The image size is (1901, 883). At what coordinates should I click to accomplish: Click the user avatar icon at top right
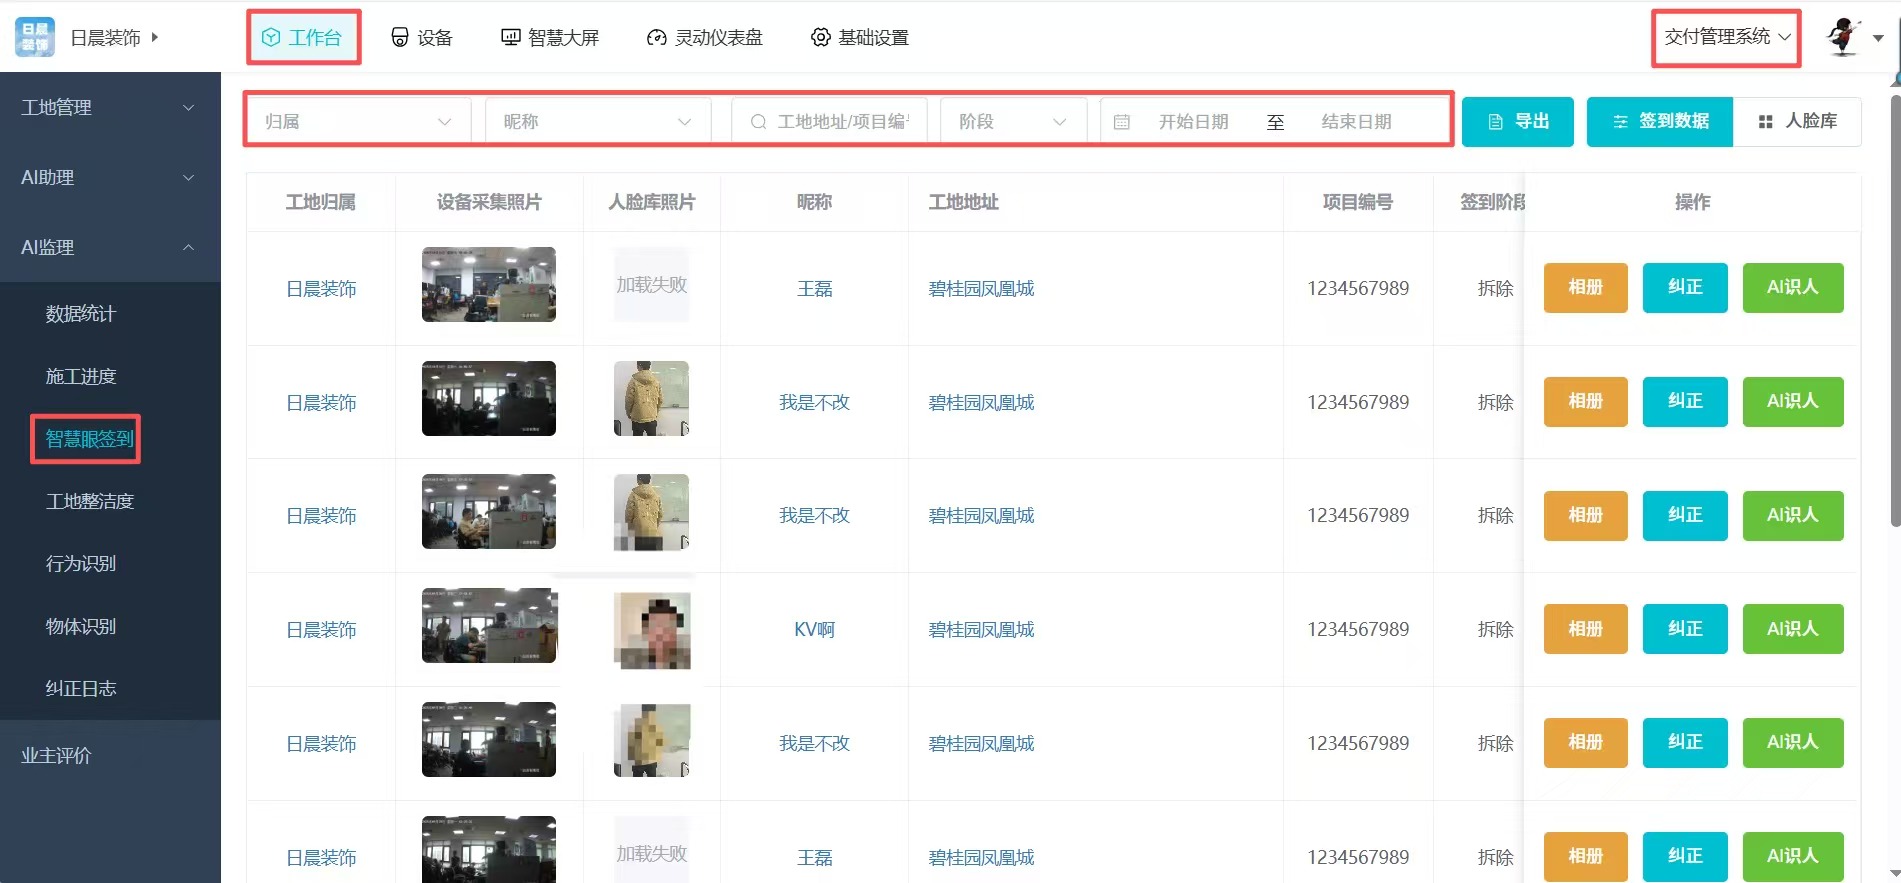pyautogui.click(x=1843, y=37)
